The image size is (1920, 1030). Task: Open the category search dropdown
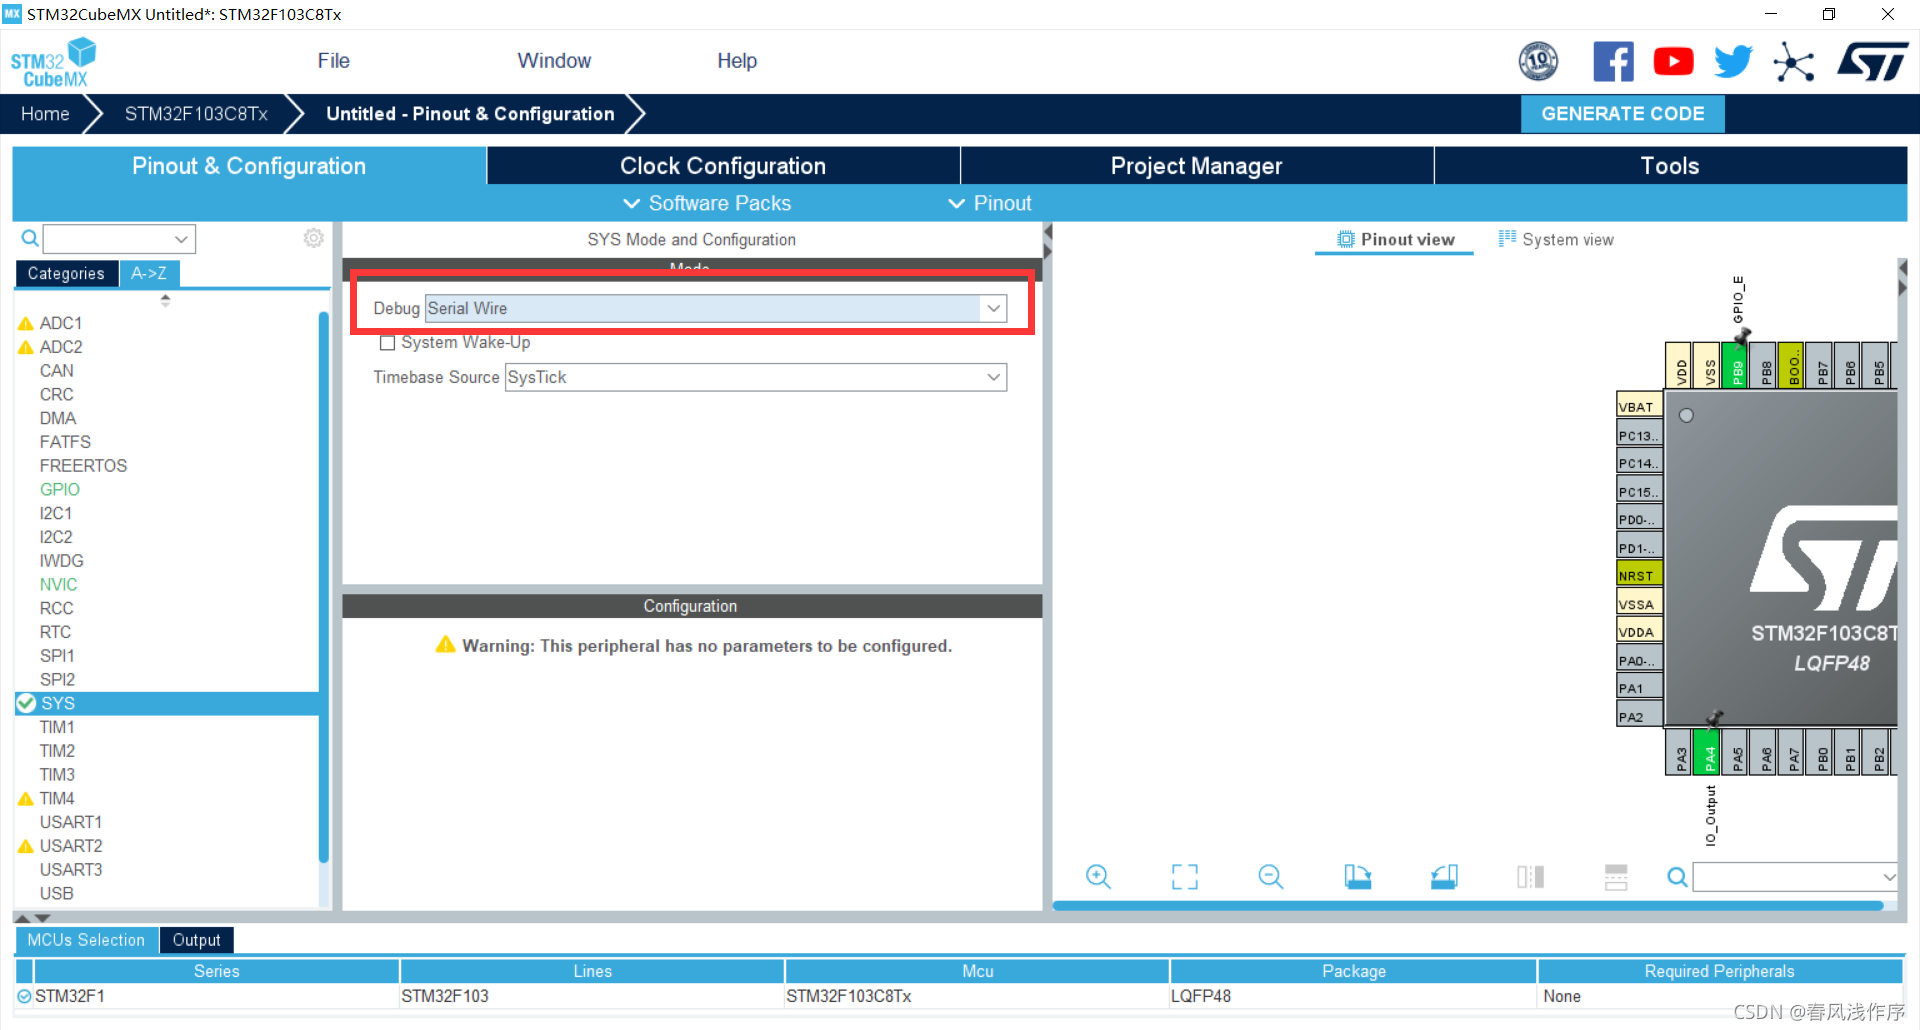tap(181, 239)
